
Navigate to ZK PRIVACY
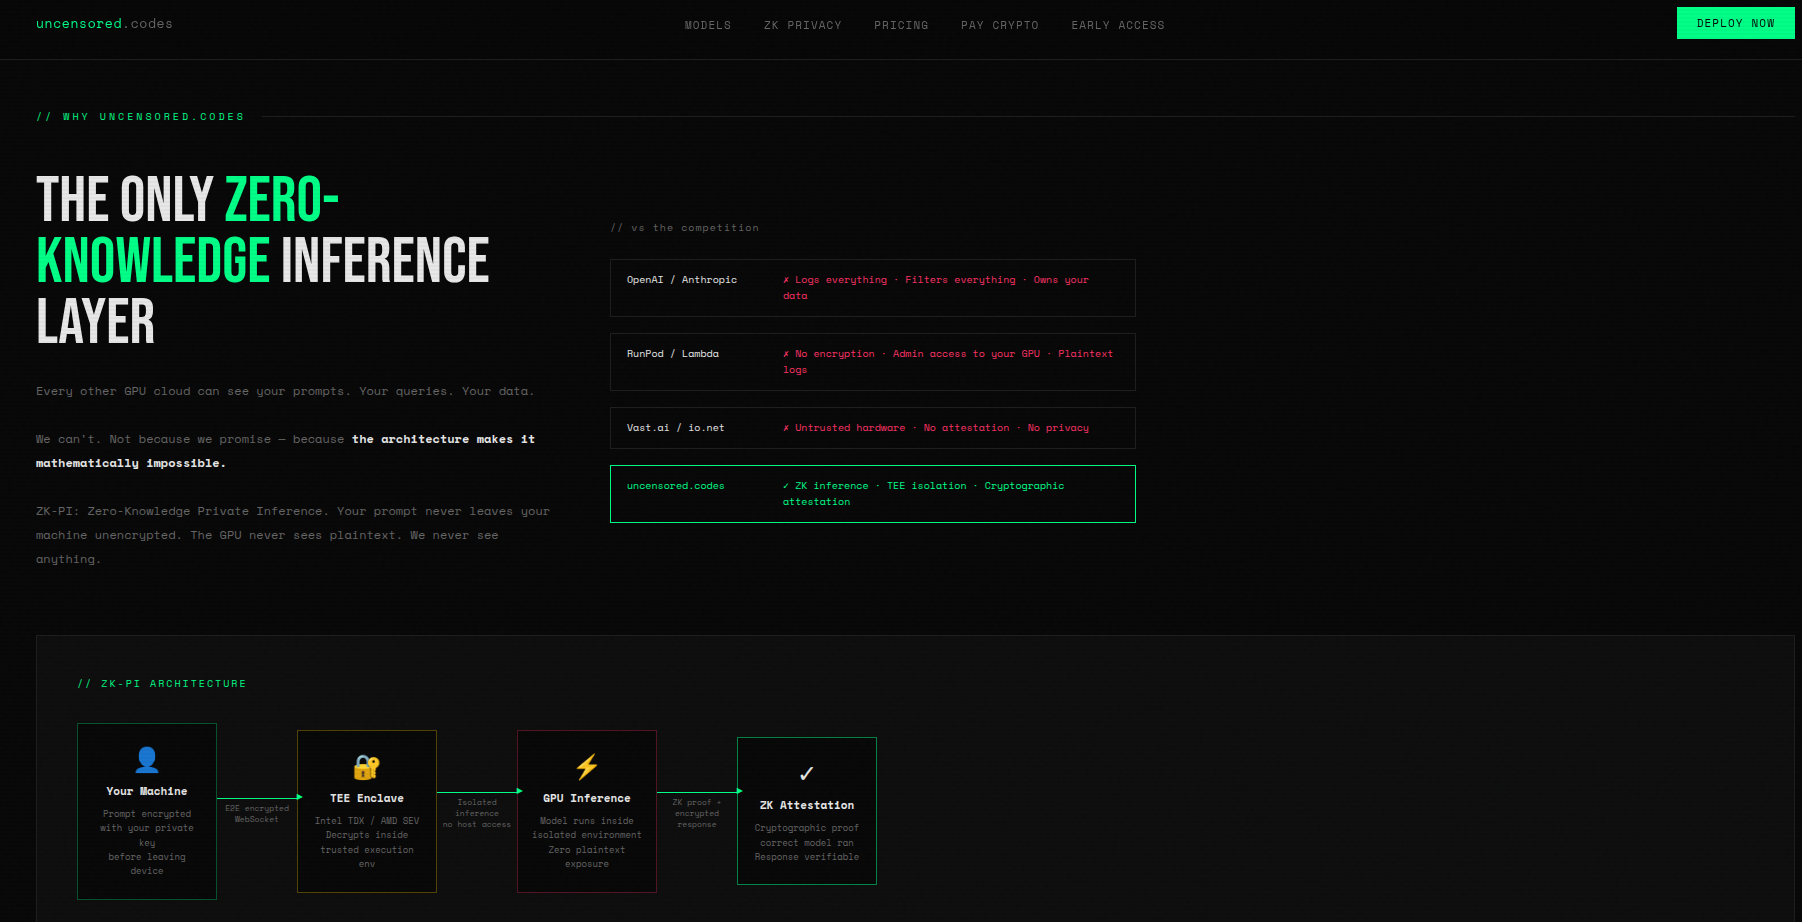(803, 25)
